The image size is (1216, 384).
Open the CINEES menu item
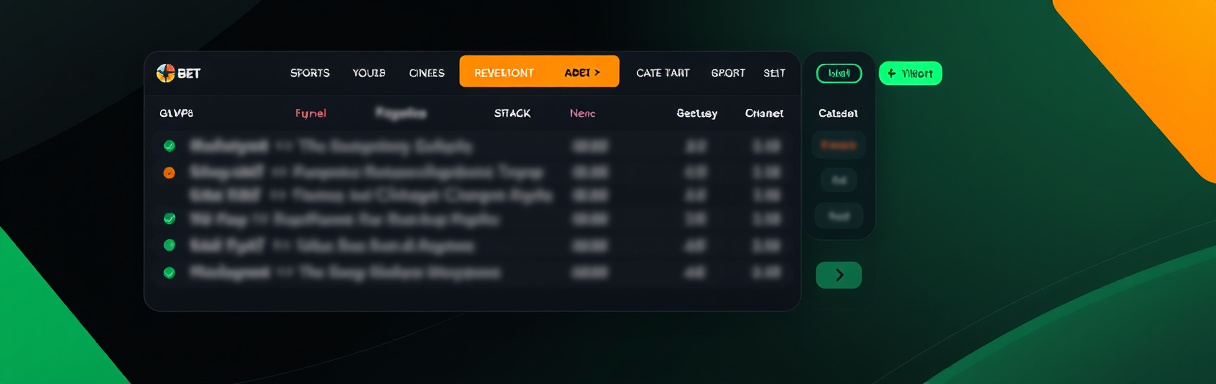coord(427,73)
